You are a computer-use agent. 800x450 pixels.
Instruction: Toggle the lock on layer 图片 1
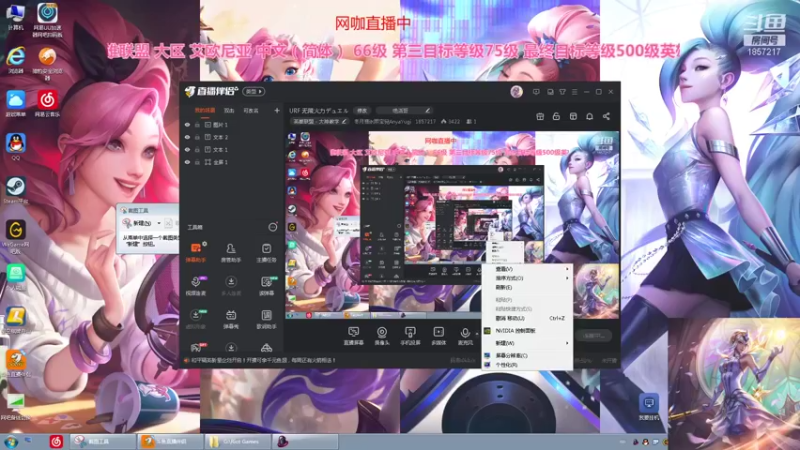pyautogui.click(x=197, y=124)
